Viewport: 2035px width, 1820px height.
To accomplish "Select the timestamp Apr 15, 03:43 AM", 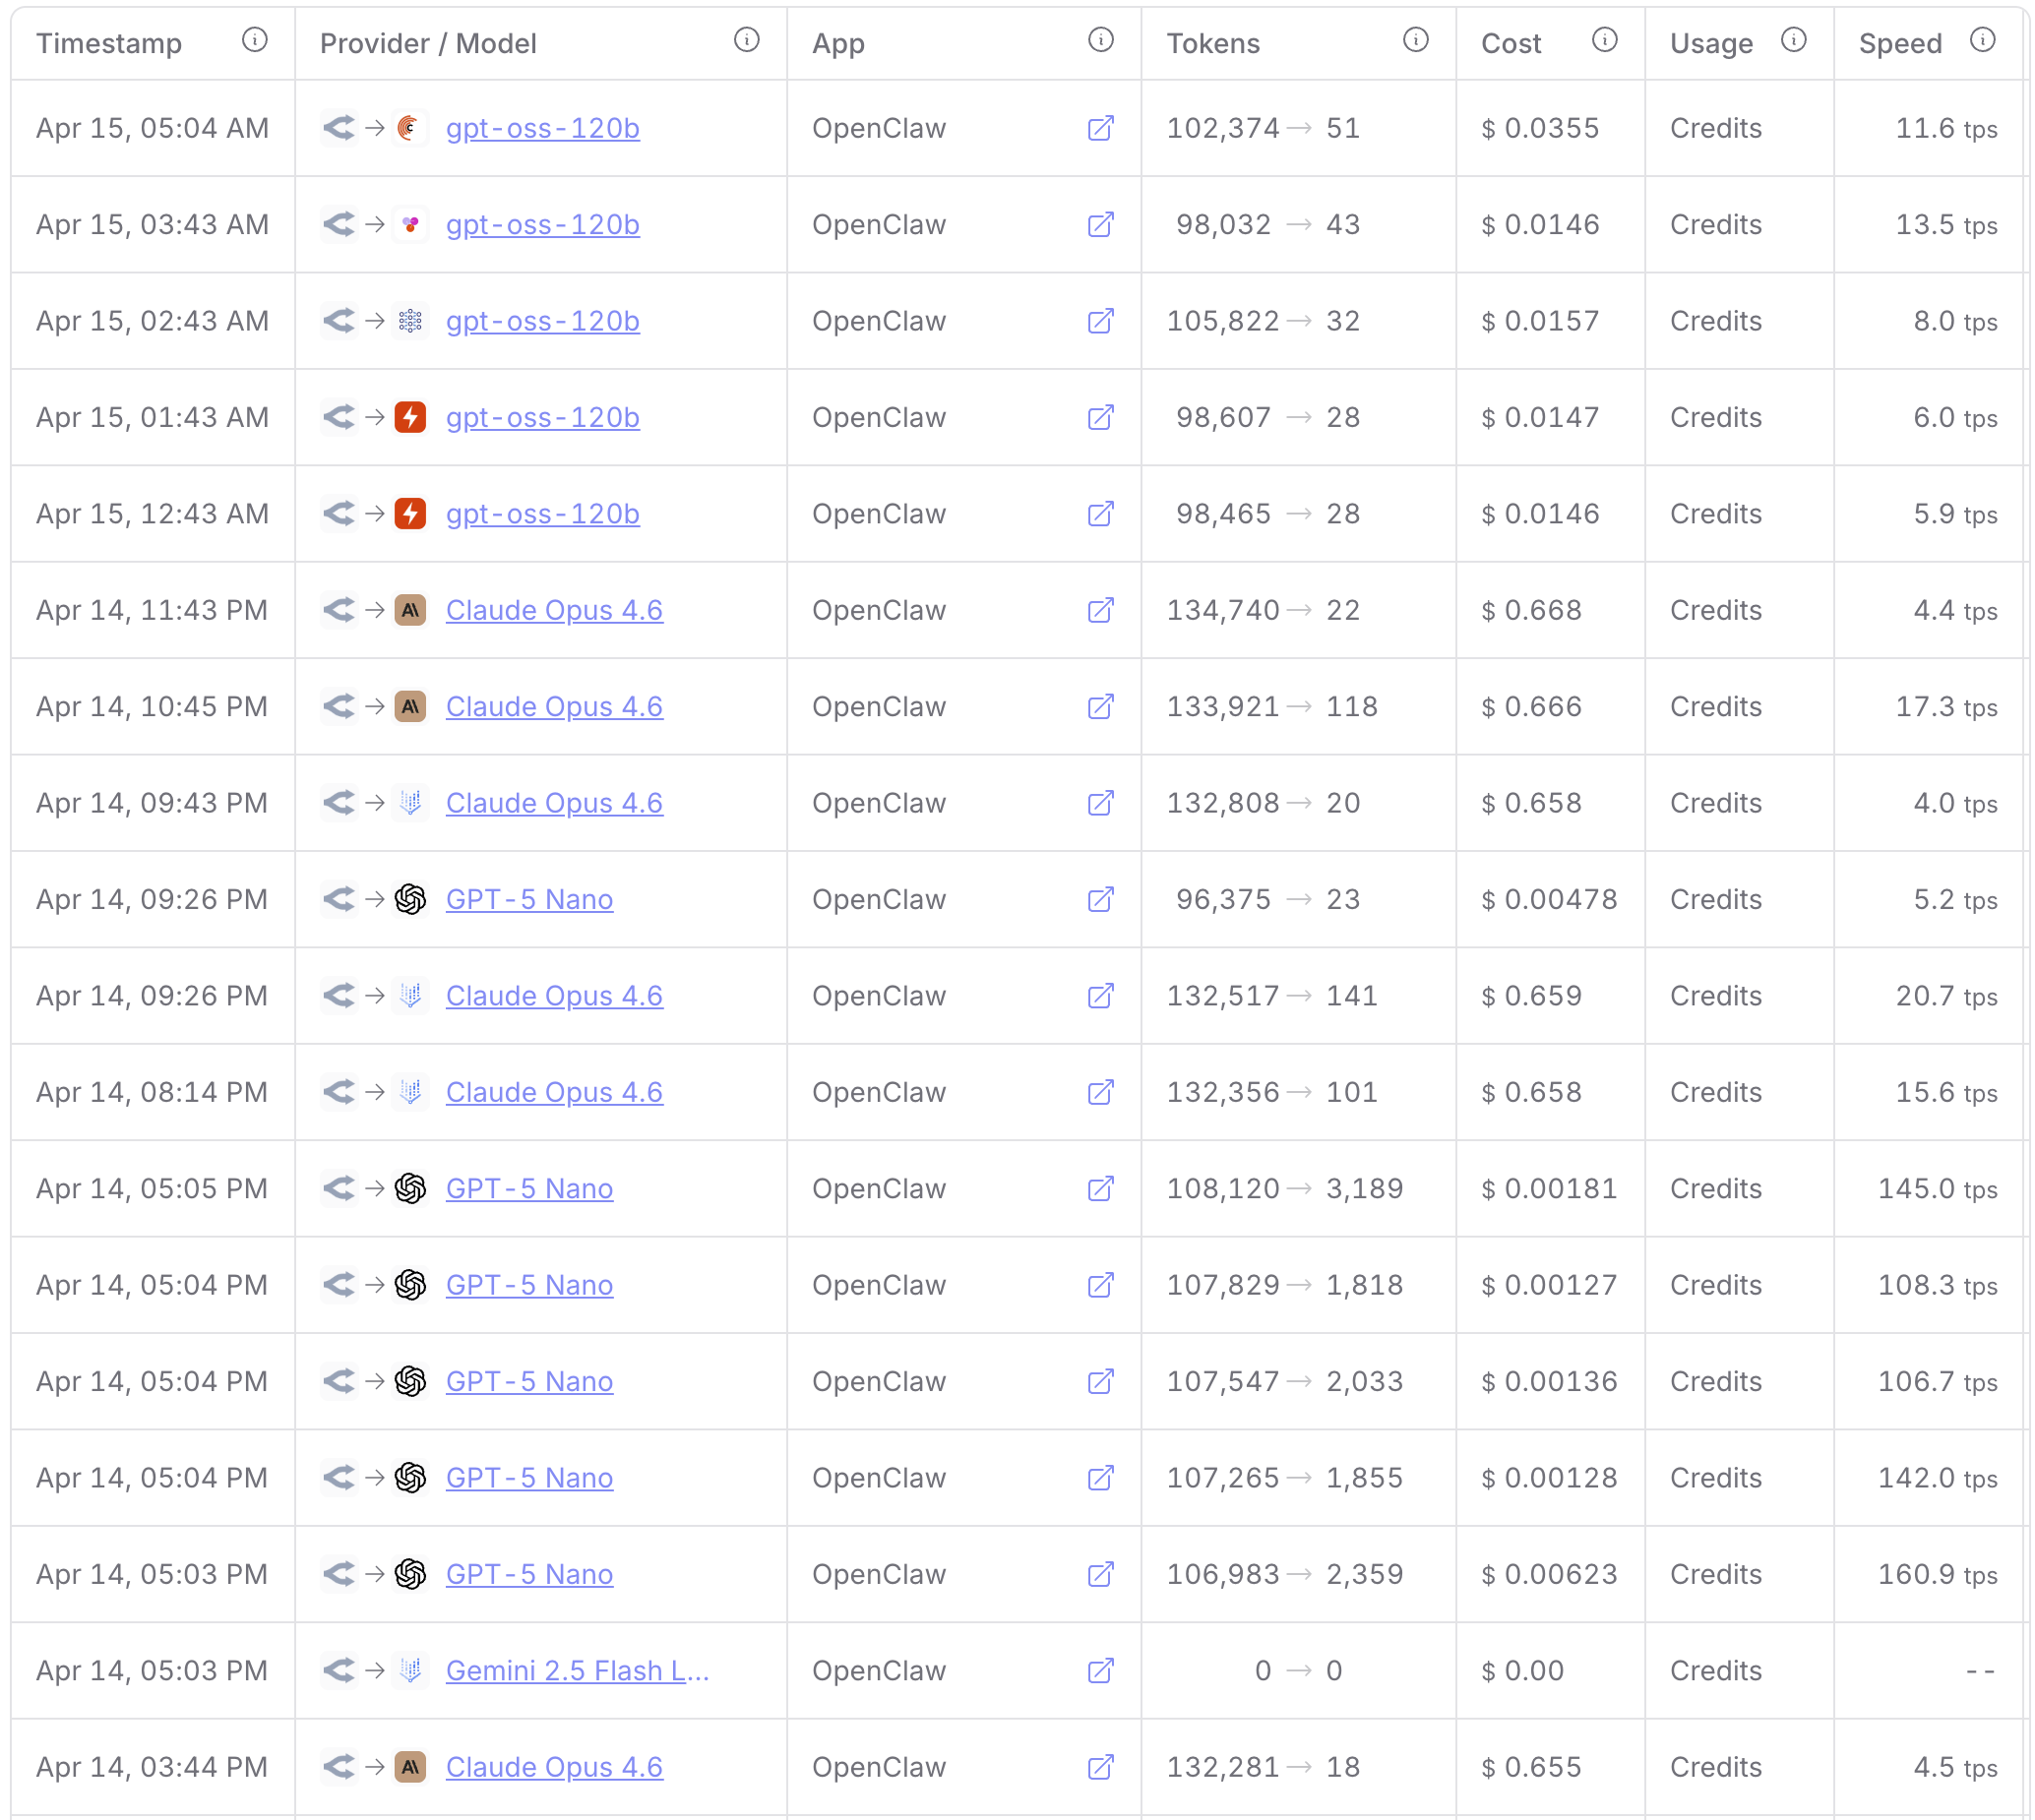I will click(152, 224).
